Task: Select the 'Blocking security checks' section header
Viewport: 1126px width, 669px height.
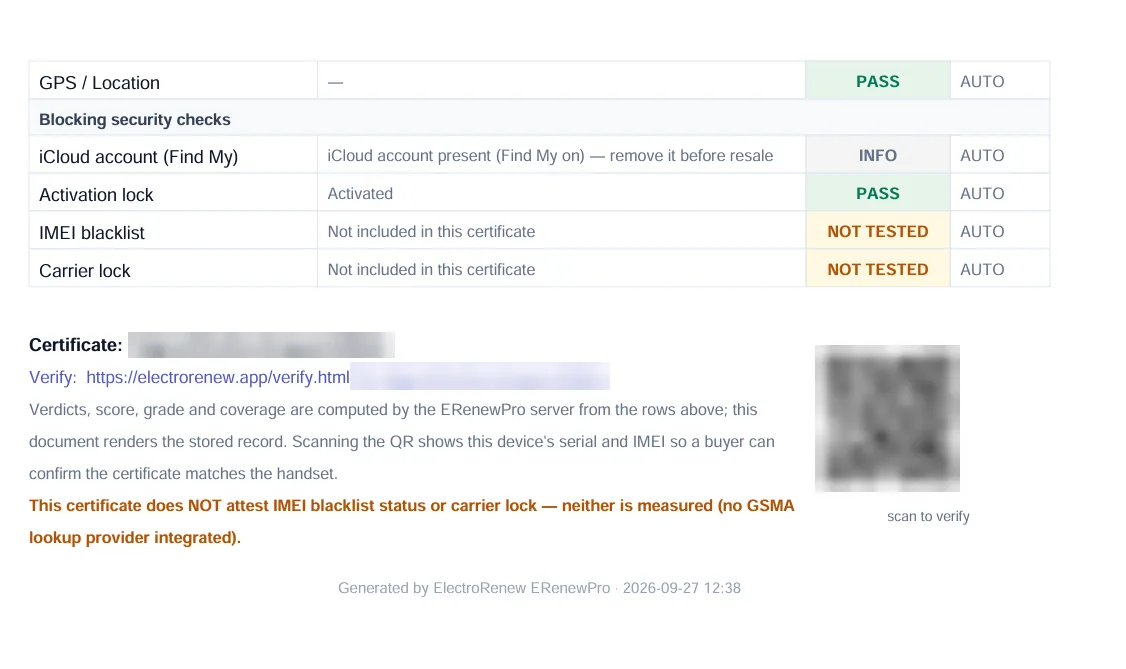Action: [x=134, y=119]
